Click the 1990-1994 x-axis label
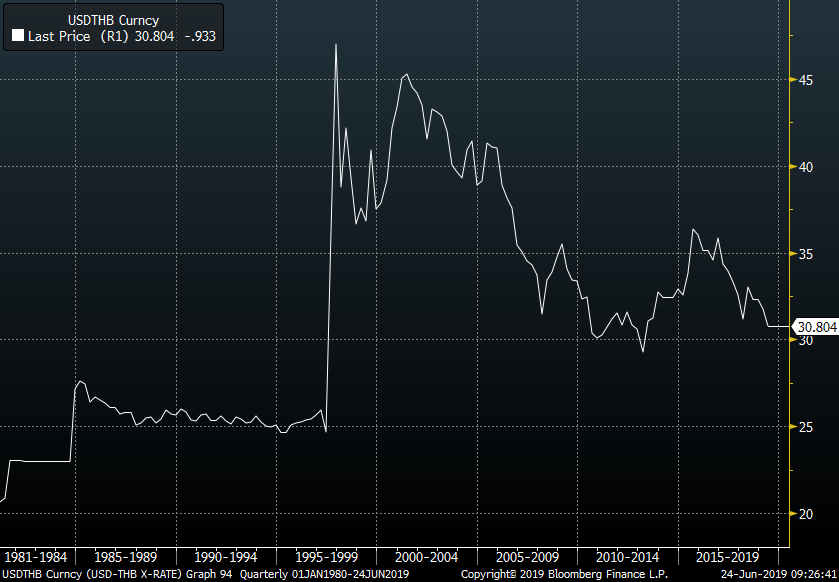Screen dimensions: 839x582 pos(226,557)
